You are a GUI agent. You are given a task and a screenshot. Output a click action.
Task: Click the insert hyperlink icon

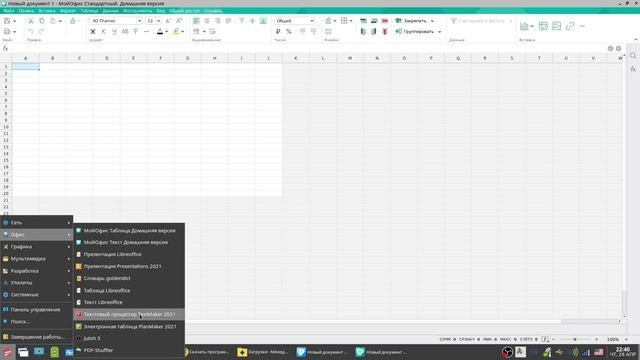point(570,26)
